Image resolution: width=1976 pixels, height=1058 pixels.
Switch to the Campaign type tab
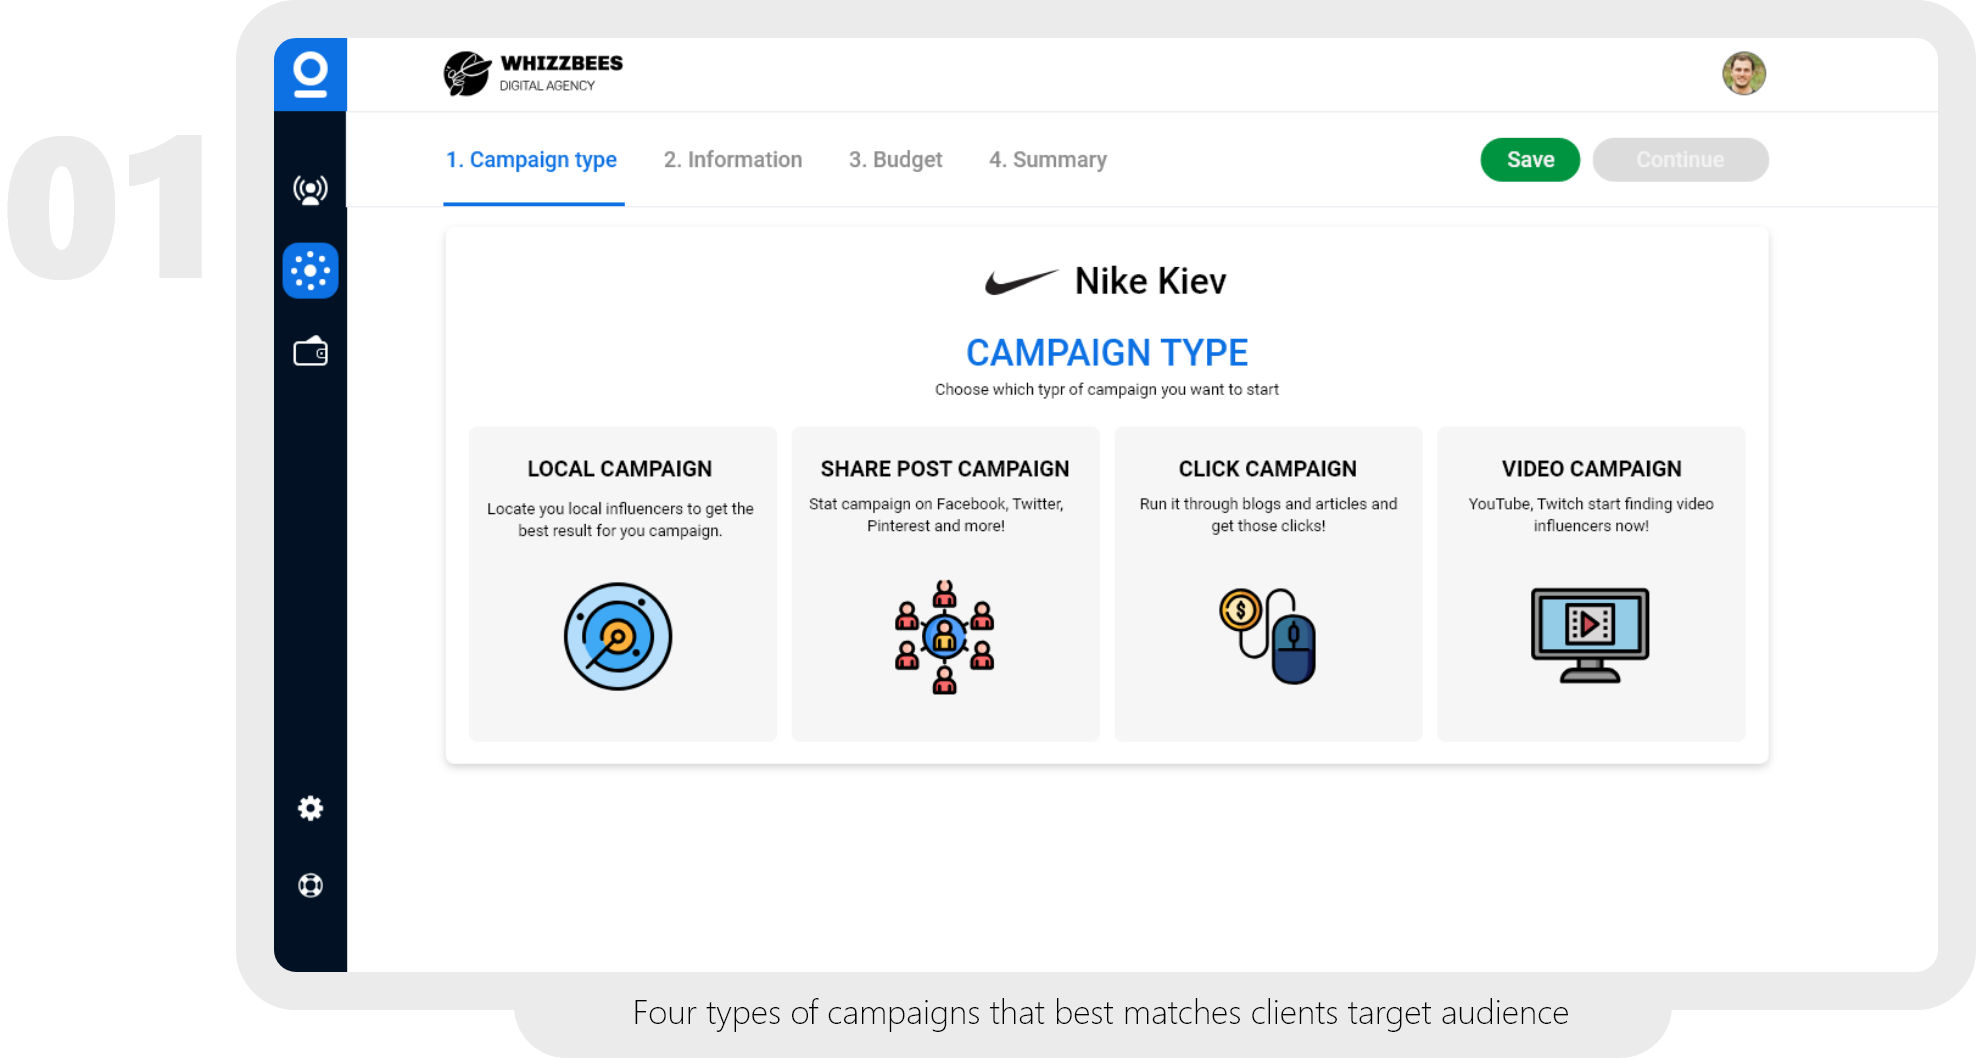(532, 160)
